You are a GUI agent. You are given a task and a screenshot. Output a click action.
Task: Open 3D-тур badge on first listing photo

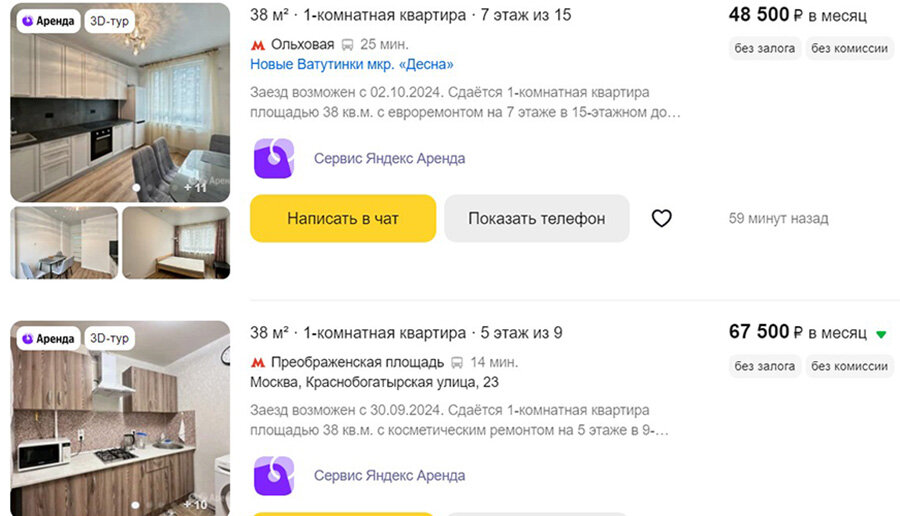point(109,21)
